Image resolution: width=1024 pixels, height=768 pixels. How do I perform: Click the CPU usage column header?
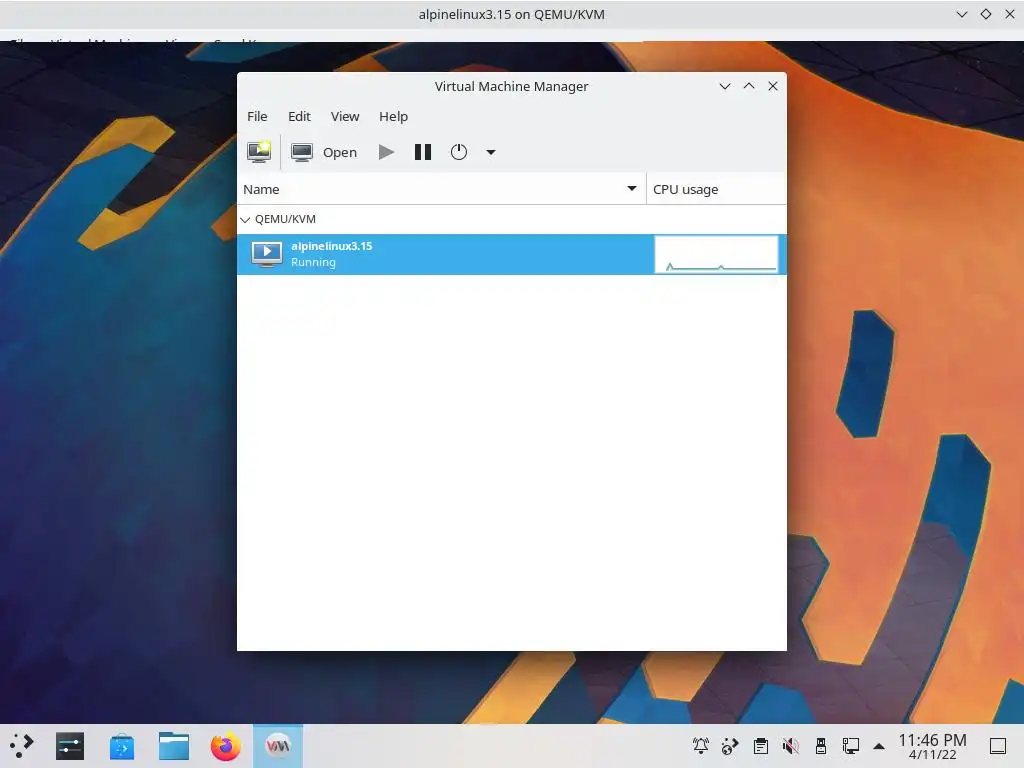pos(716,189)
